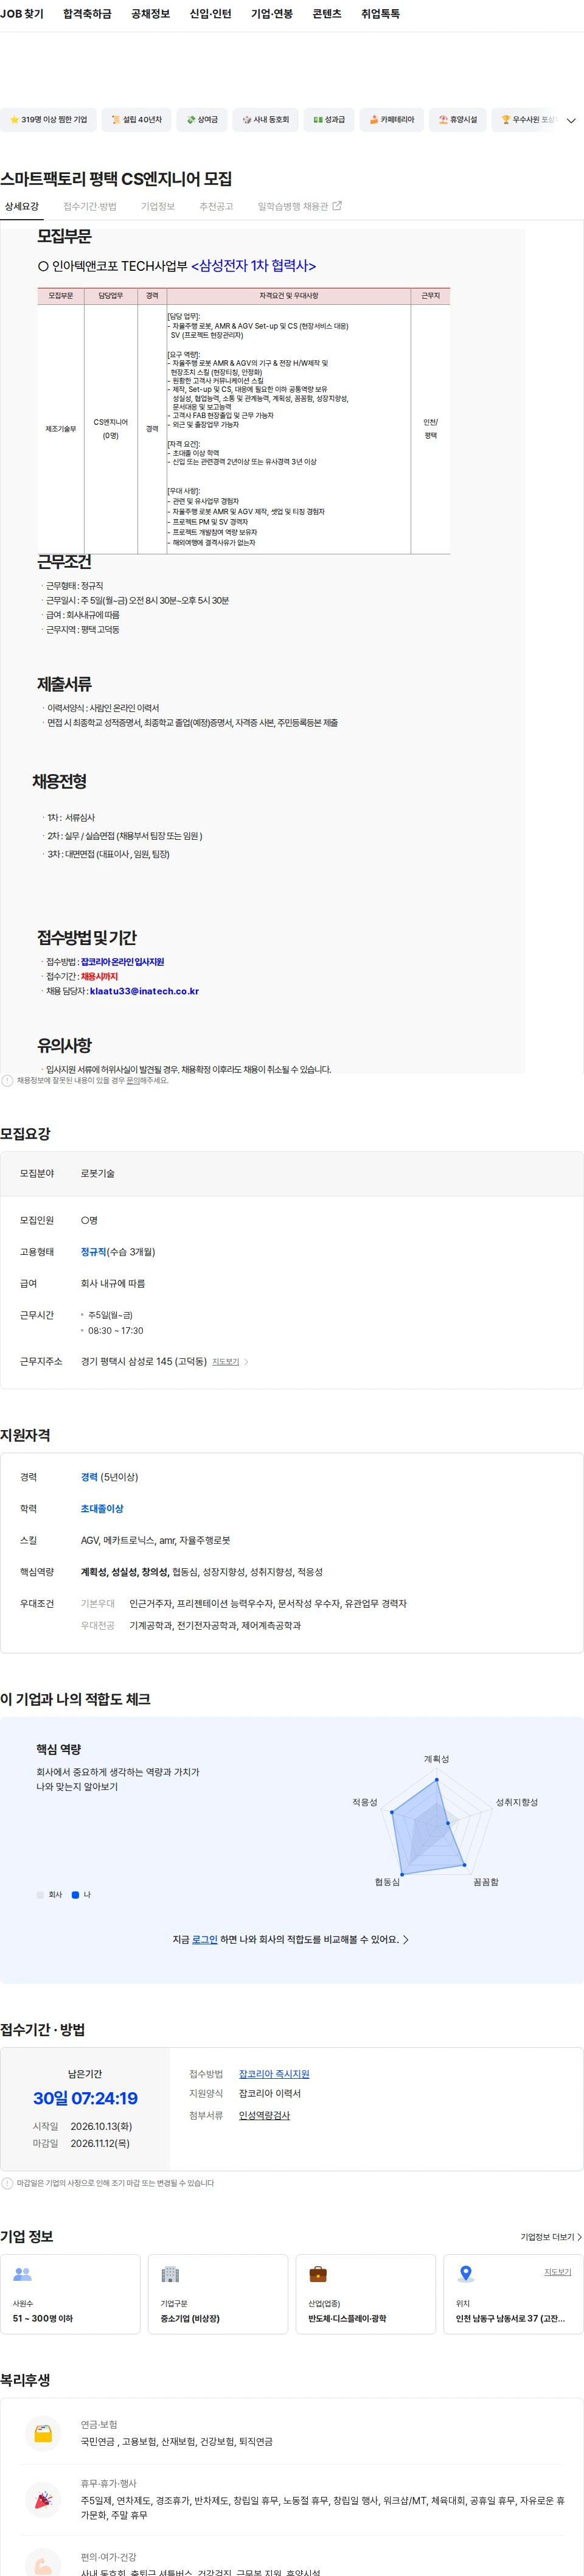
Task: Click the 잡코리아 온라인 입사지원 text
Action: (x=122, y=962)
